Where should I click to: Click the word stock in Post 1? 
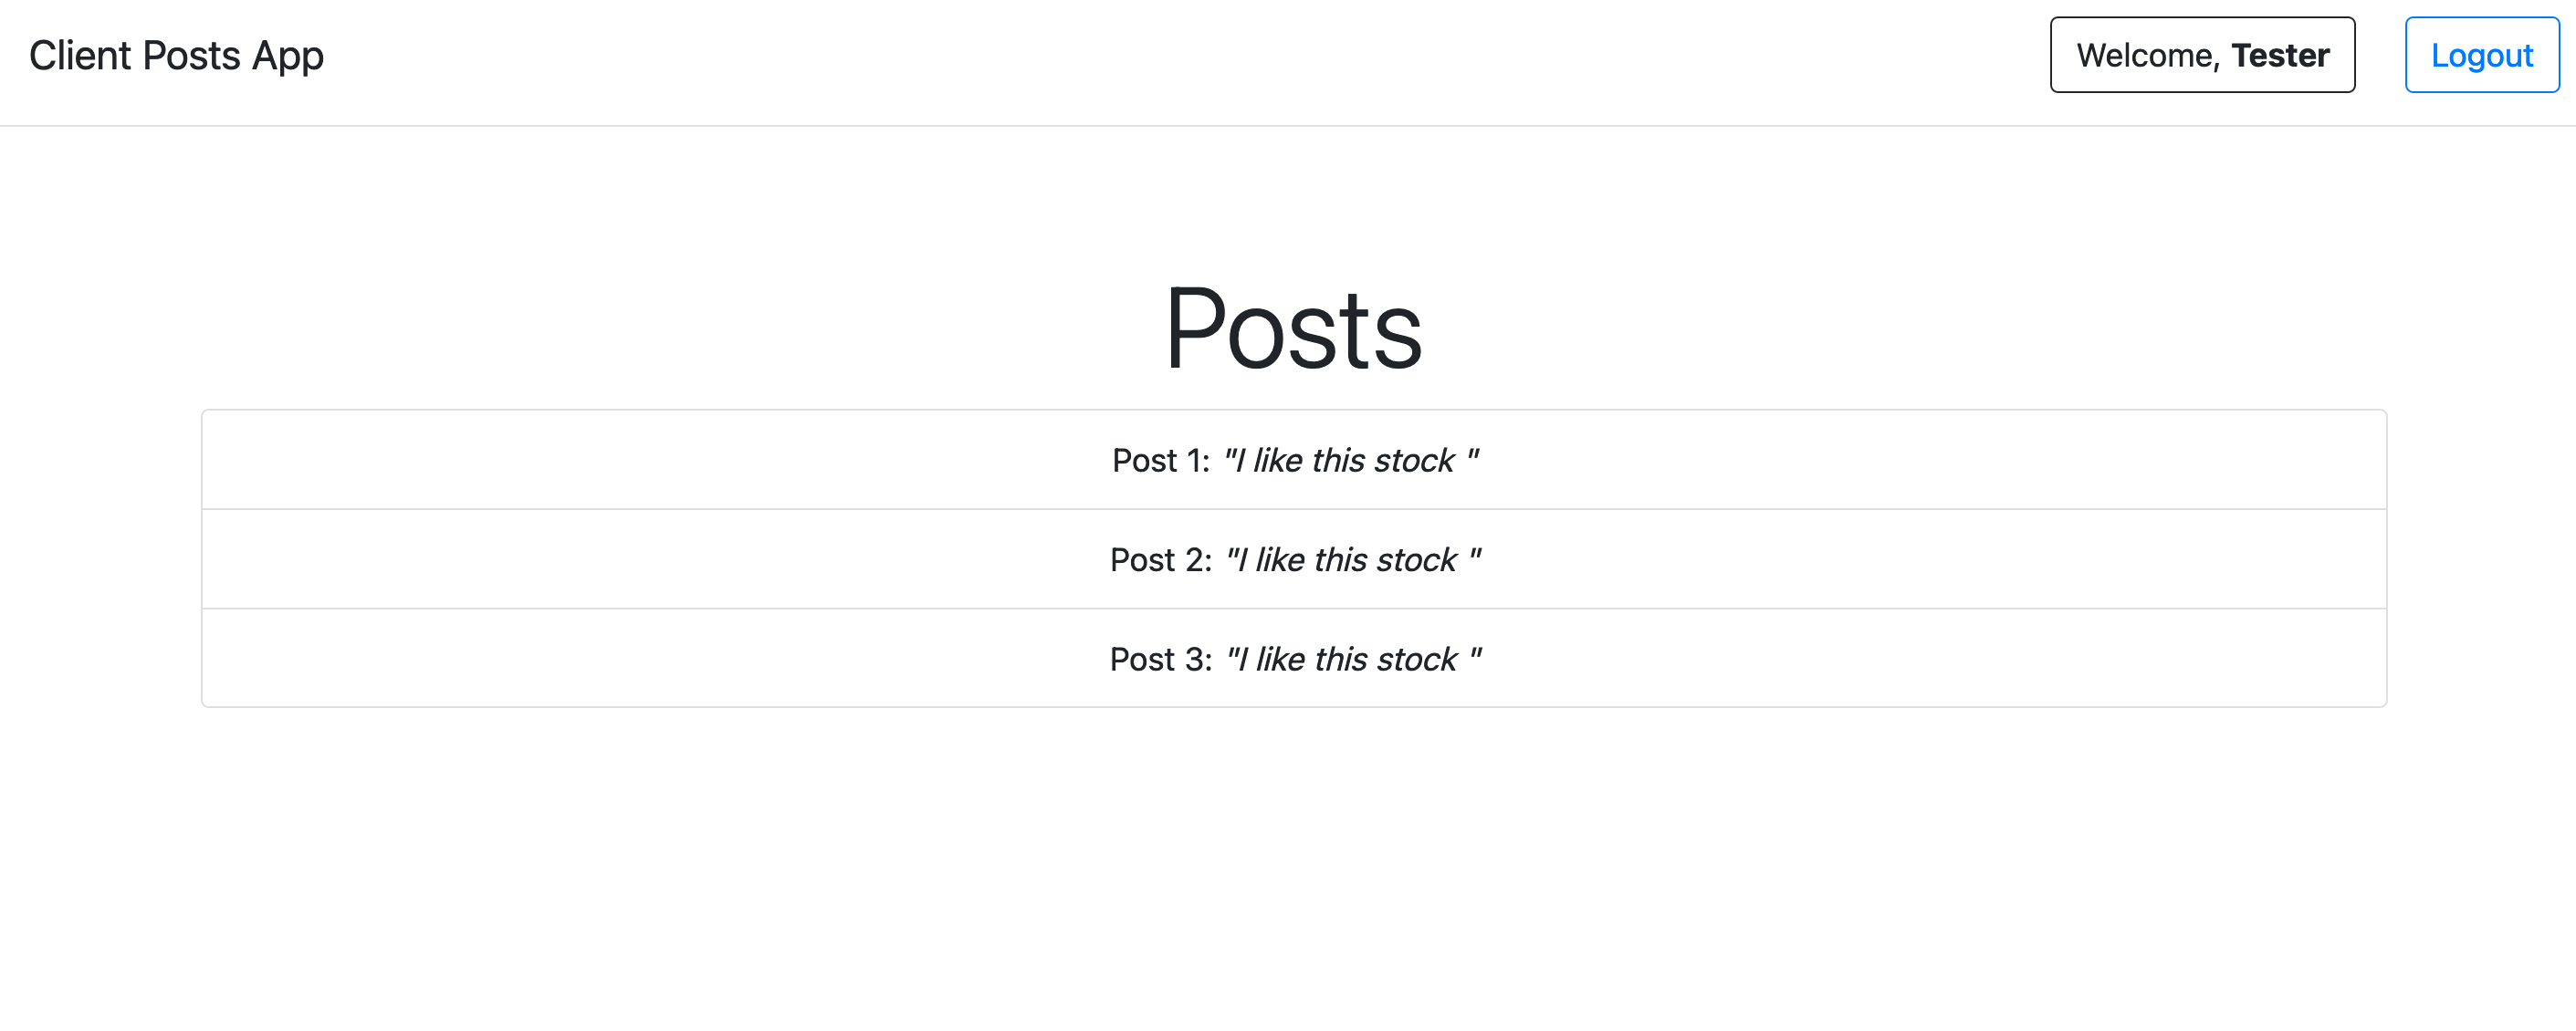[1415, 460]
